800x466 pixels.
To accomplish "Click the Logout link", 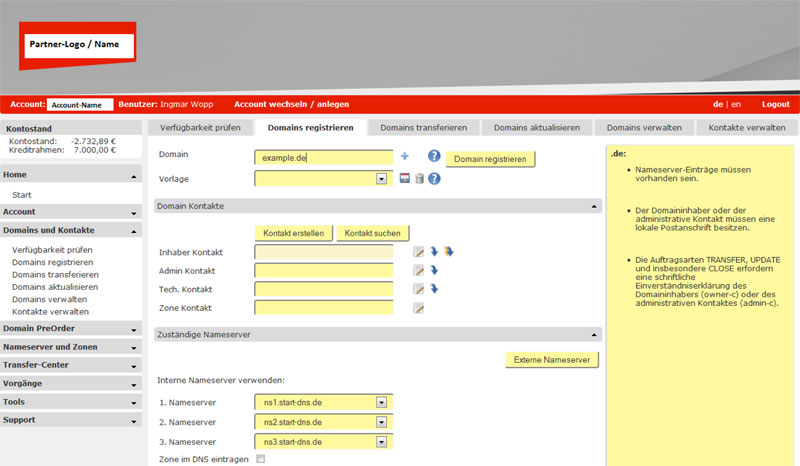I will point(775,104).
